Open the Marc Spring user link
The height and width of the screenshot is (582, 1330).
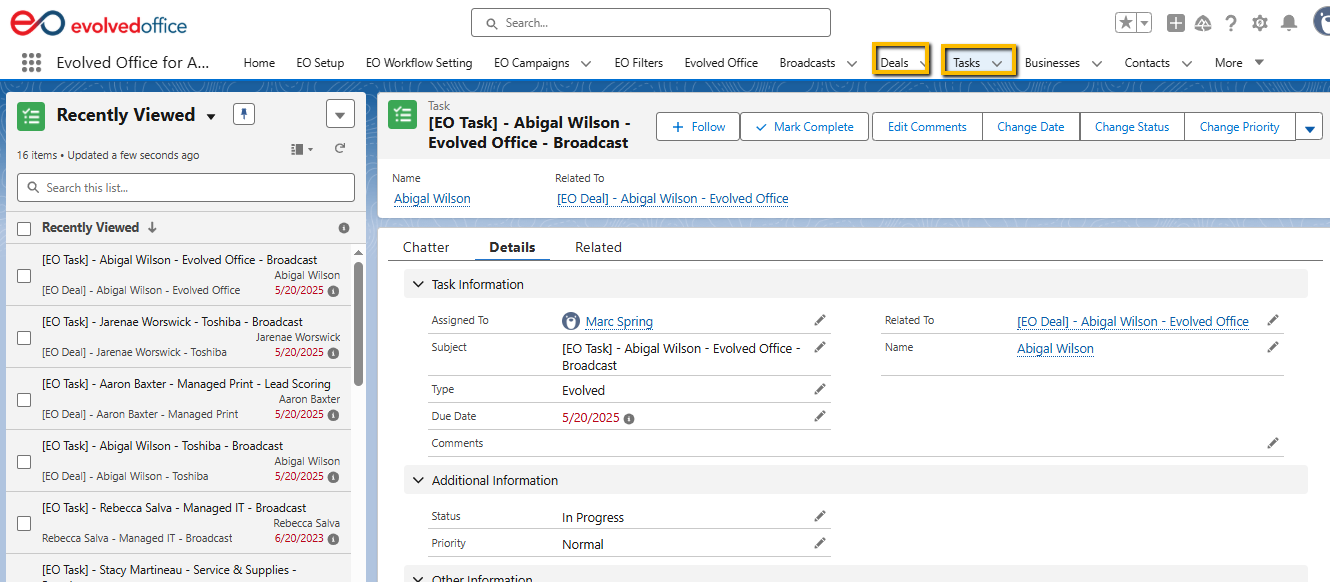[x=618, y=321]
